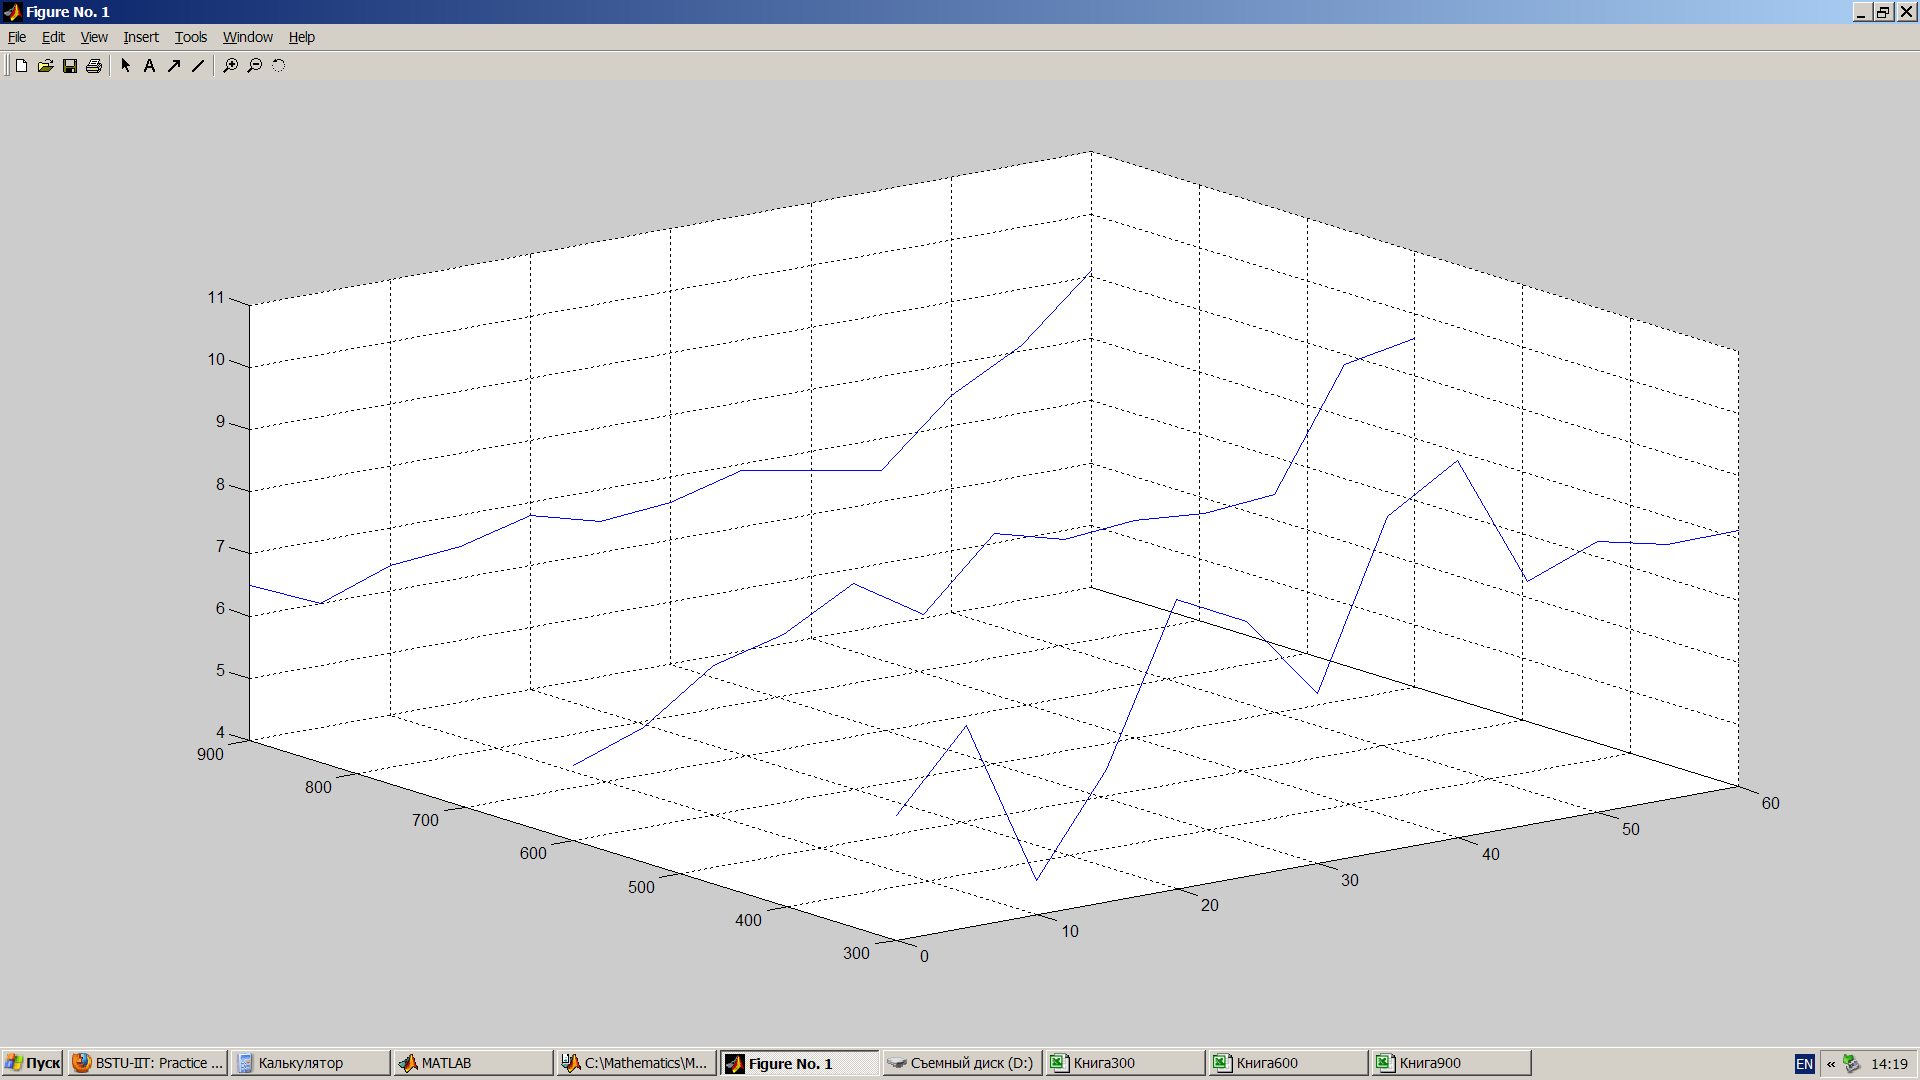
Task: Click the EN language indicator
Action: coord(1804,1063)
